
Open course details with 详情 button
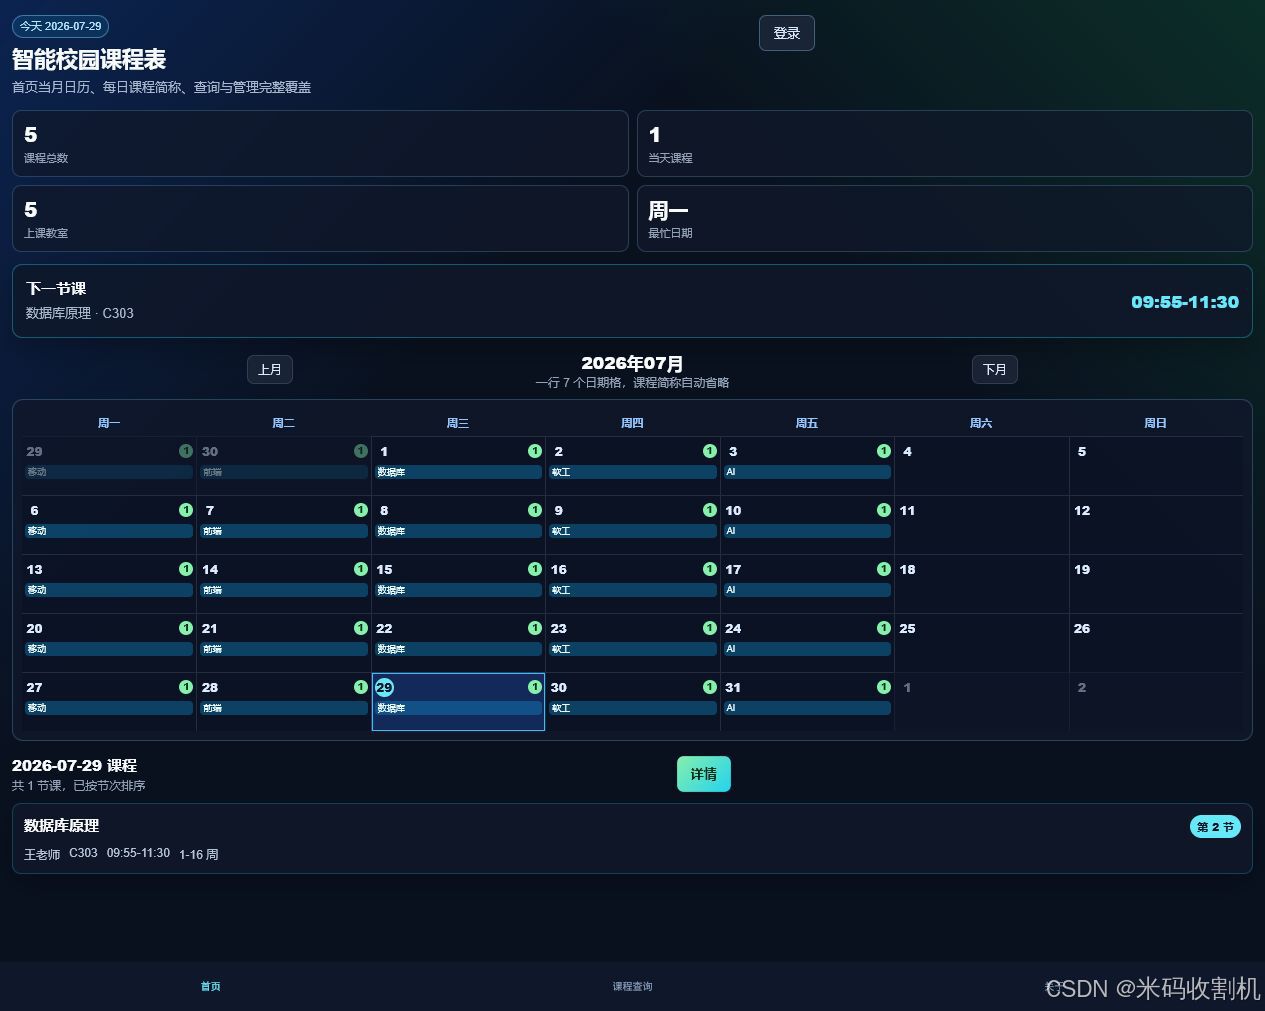click(704, 774)
